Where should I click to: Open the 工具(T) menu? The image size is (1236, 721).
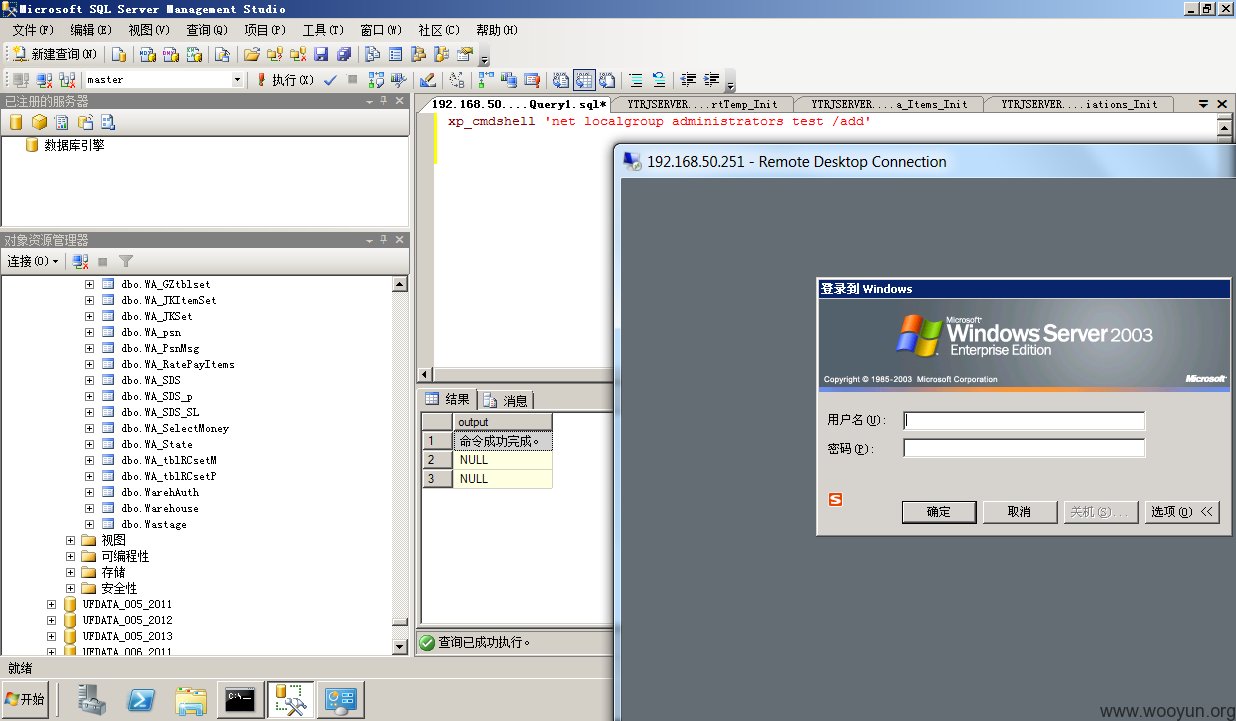323,30
